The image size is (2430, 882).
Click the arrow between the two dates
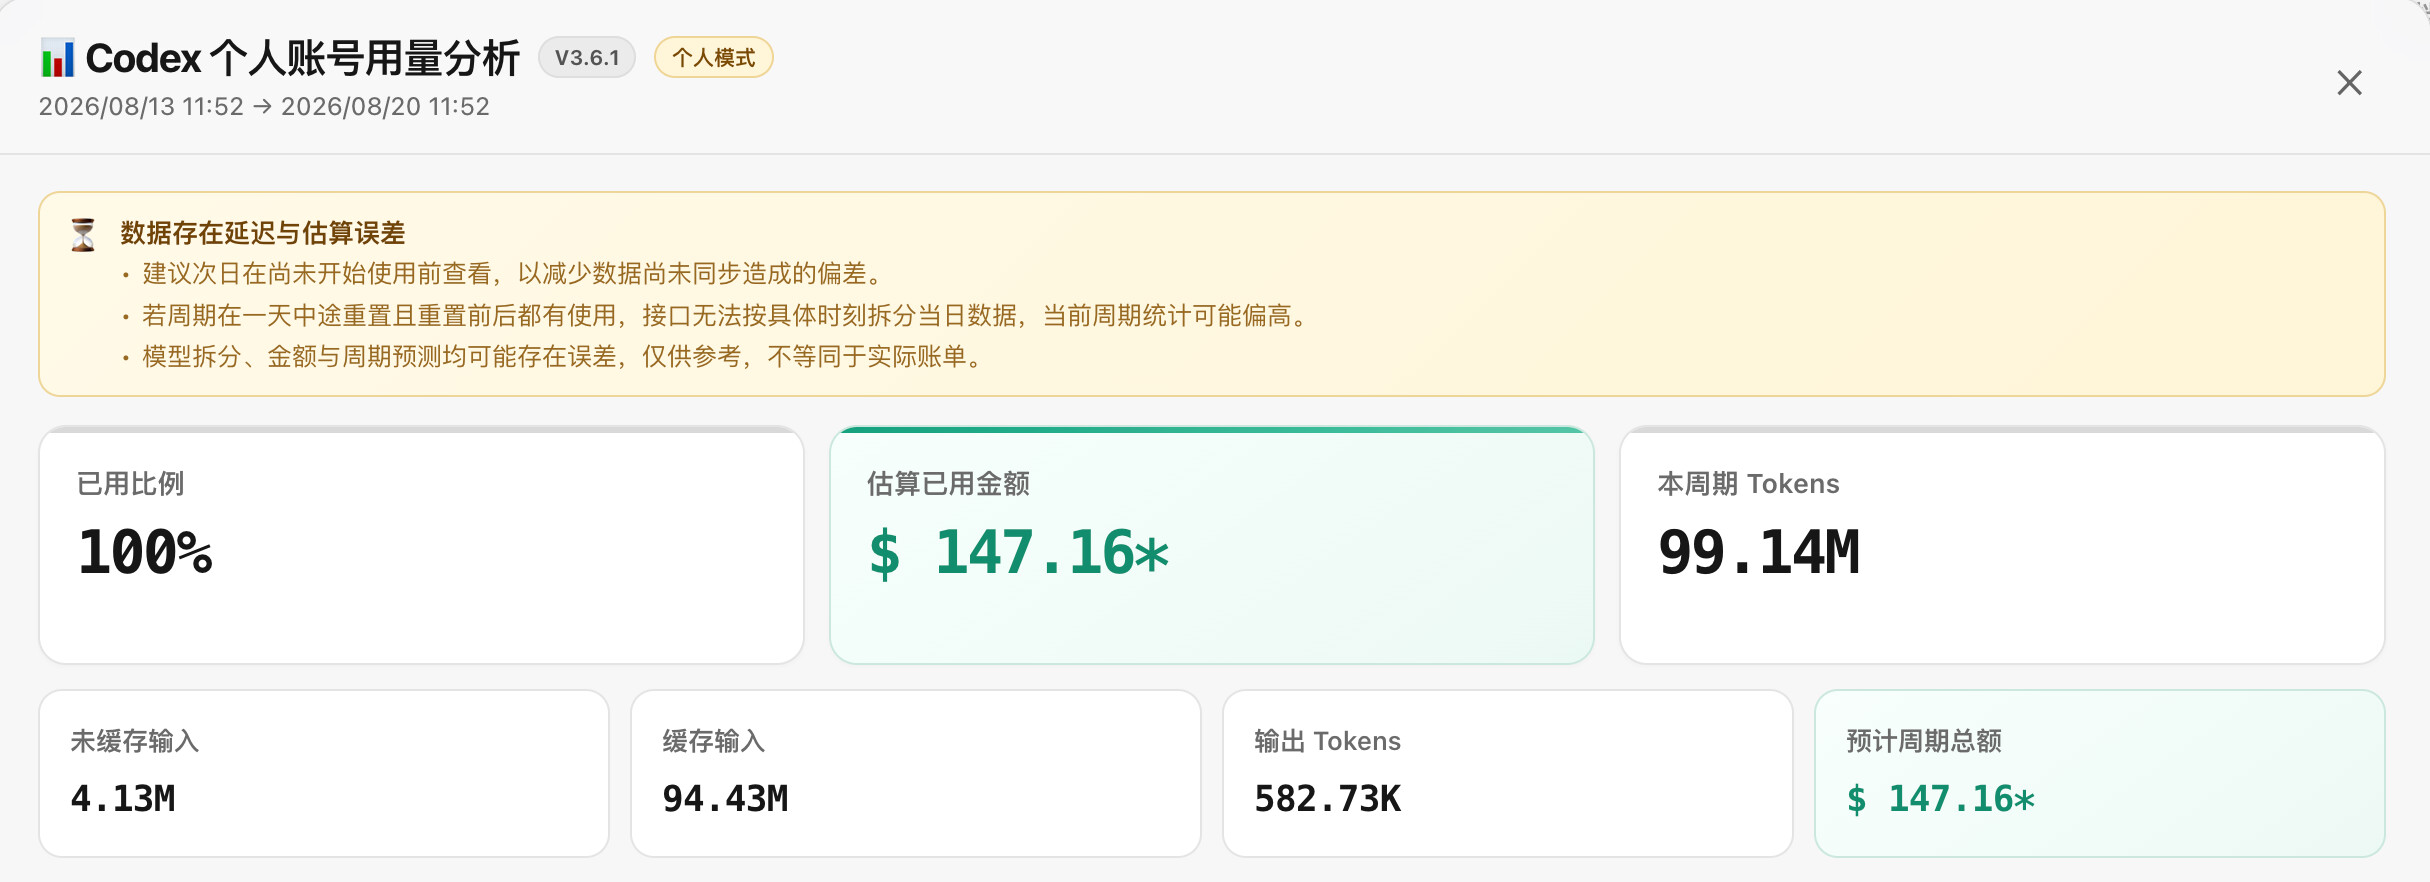click(263, 107)
